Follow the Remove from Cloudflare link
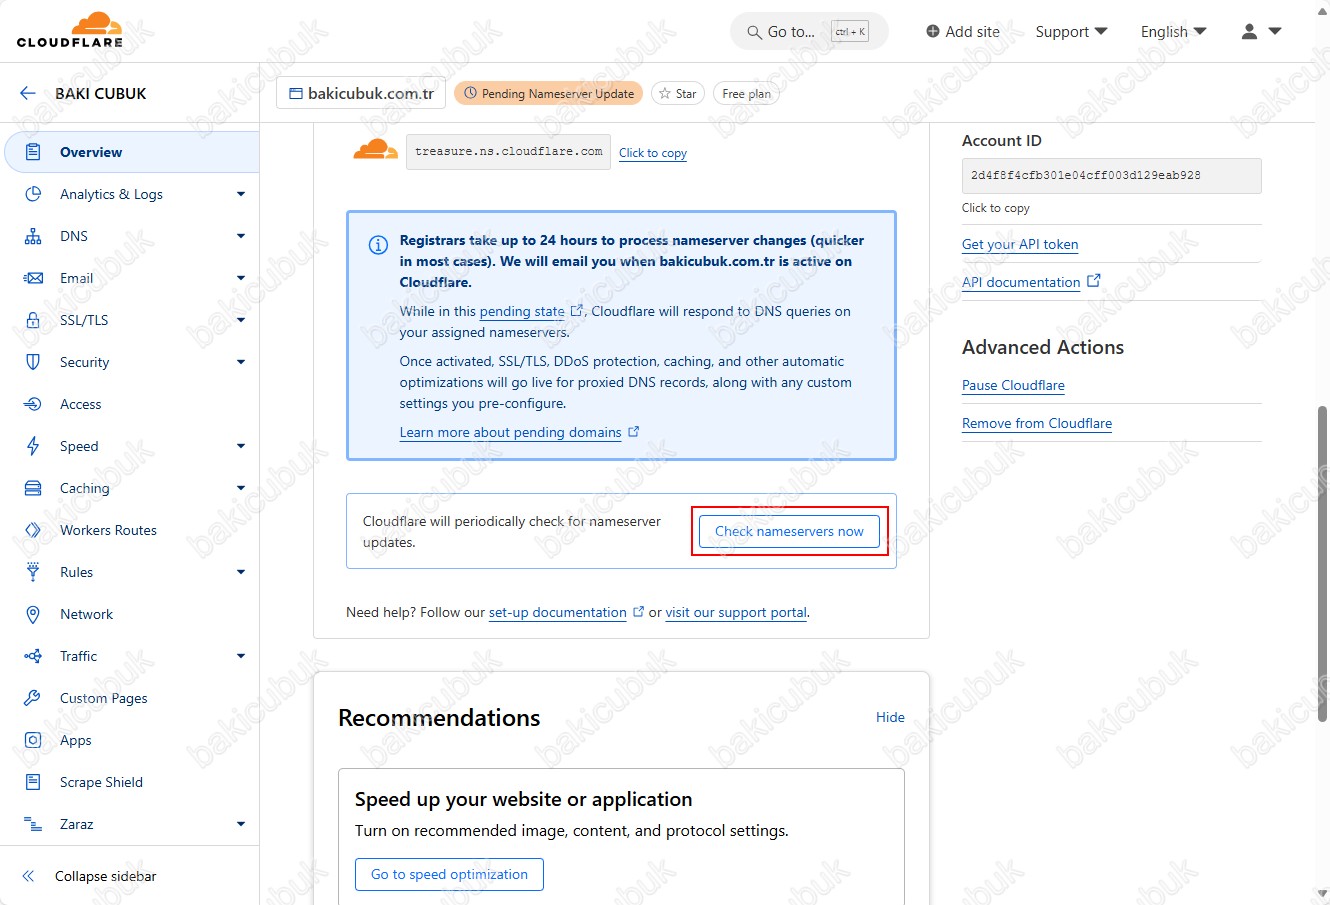Screen dimensions: 1330x905 [1036, 423]
